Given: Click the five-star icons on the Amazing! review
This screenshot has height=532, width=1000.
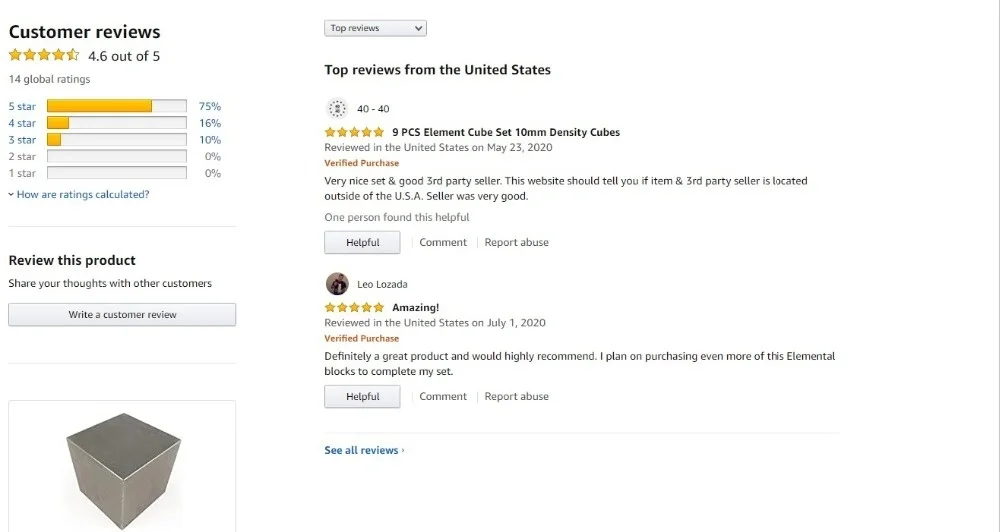Looking at the screenshot, I should [354, 308].
